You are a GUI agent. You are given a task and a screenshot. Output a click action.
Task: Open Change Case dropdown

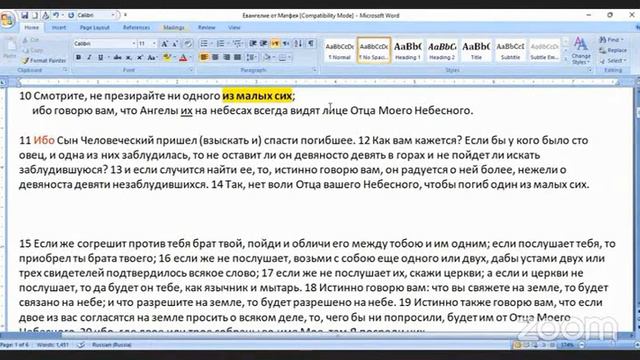point(152,58)
